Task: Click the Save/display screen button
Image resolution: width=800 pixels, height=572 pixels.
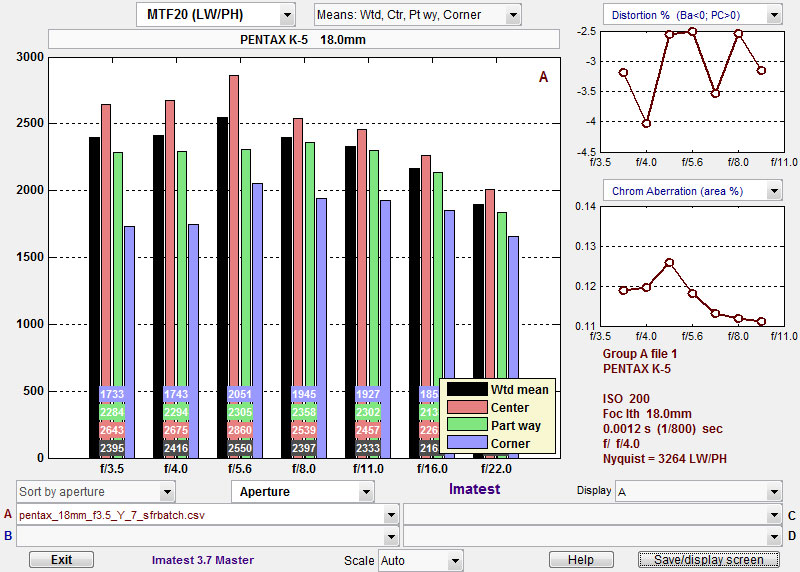Action: [x=709, y=560]
